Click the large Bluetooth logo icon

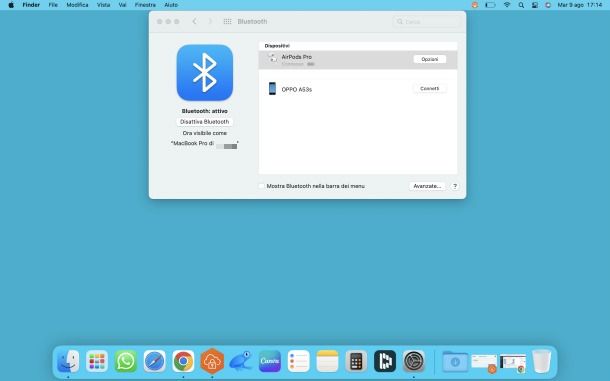[x=205, y=72]
